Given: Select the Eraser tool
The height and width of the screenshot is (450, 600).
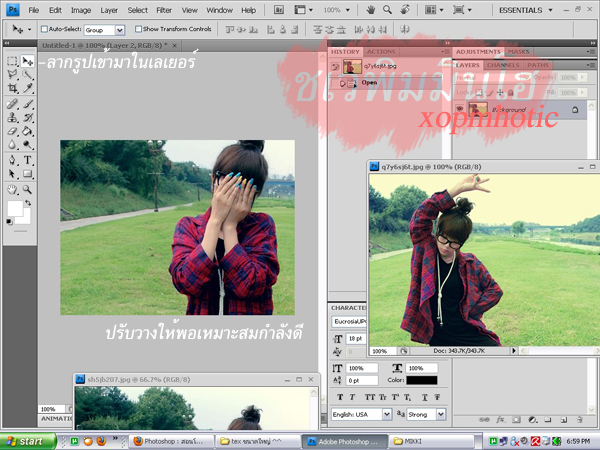Looking at the screenshot, I should 12,131.
